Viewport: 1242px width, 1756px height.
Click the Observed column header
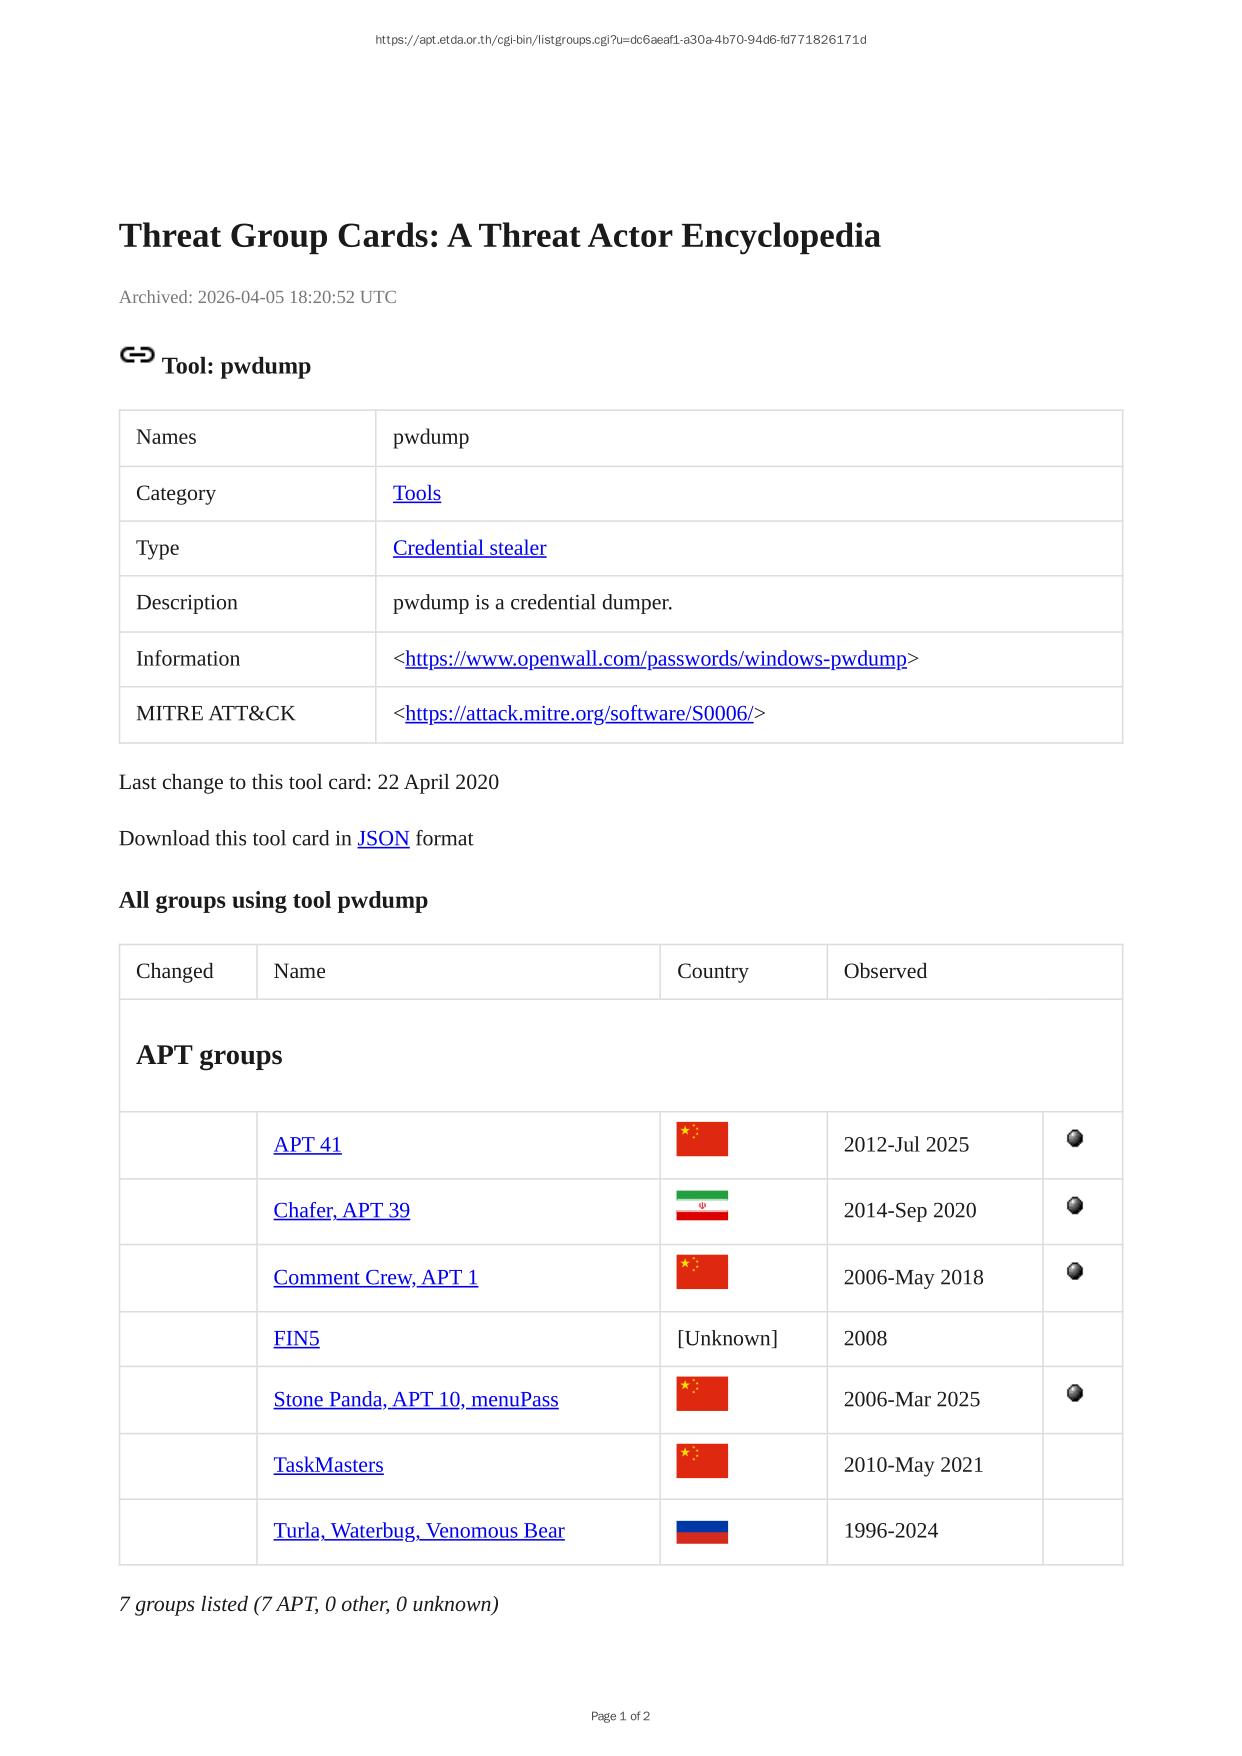[884, 971]
